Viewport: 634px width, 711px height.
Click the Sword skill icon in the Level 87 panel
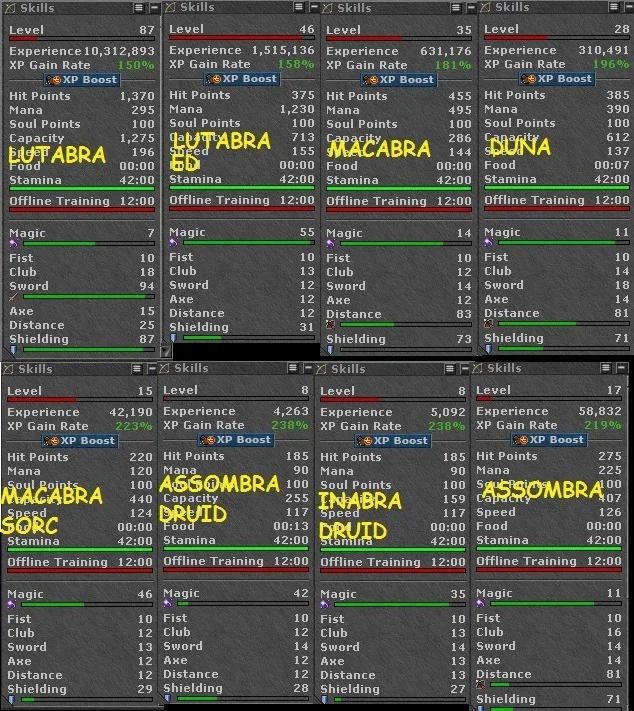pos(14,297)
